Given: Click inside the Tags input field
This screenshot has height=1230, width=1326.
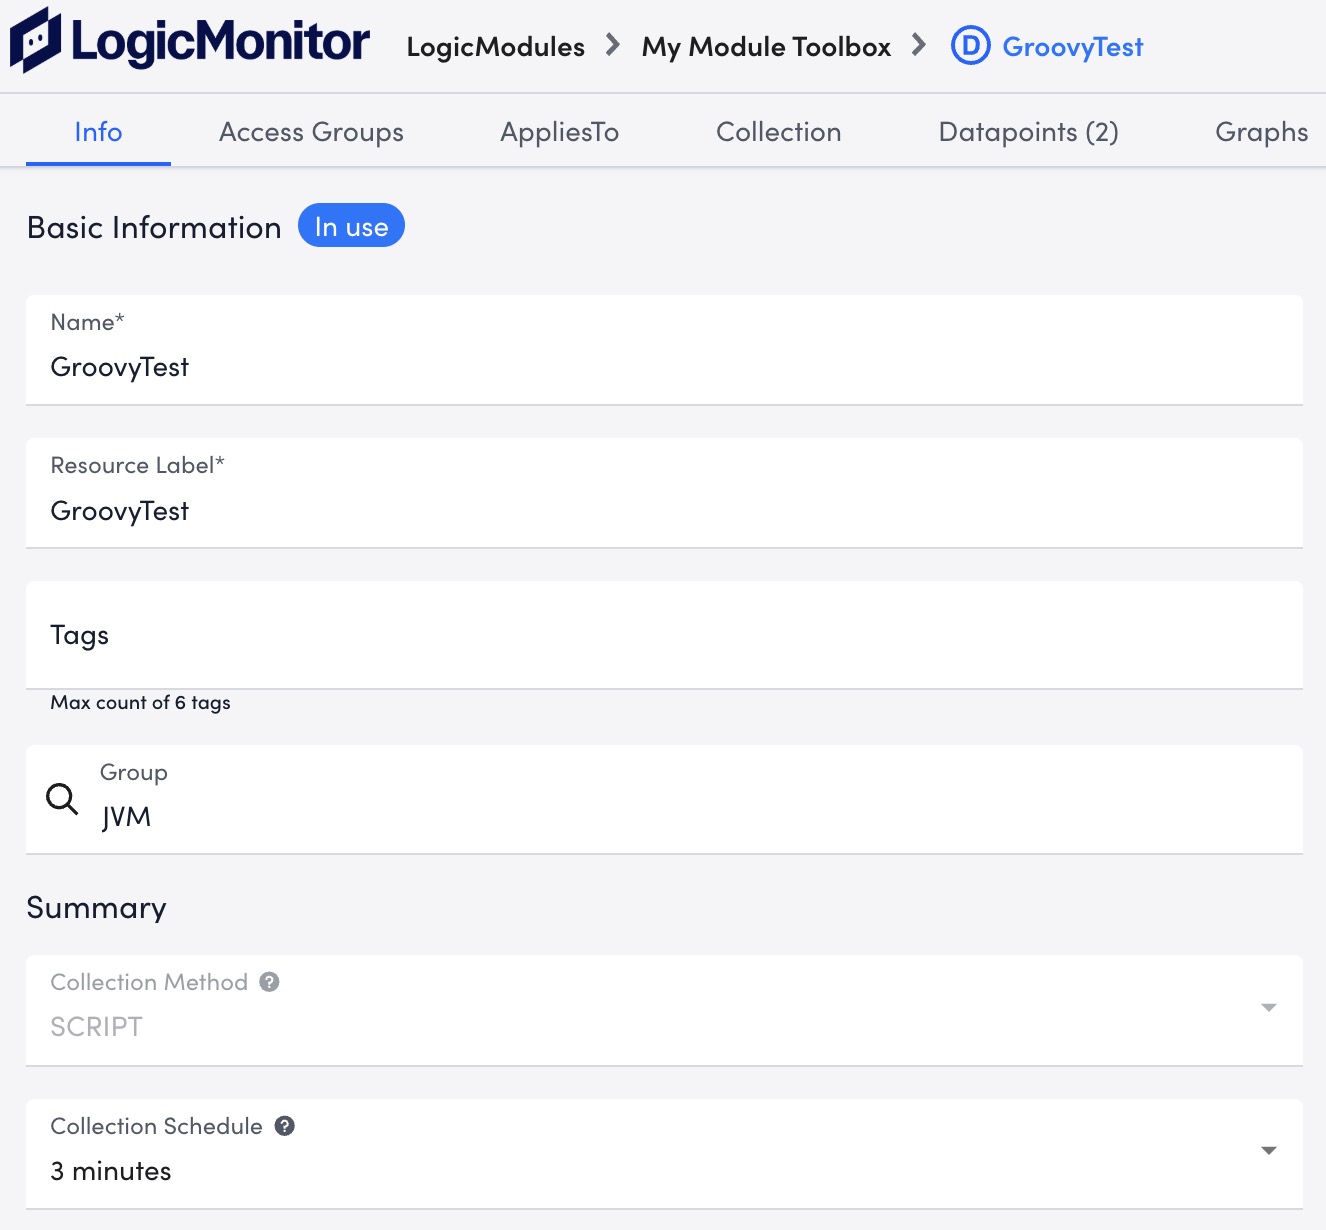Looking at the screenshot, I should coord(400,636).
